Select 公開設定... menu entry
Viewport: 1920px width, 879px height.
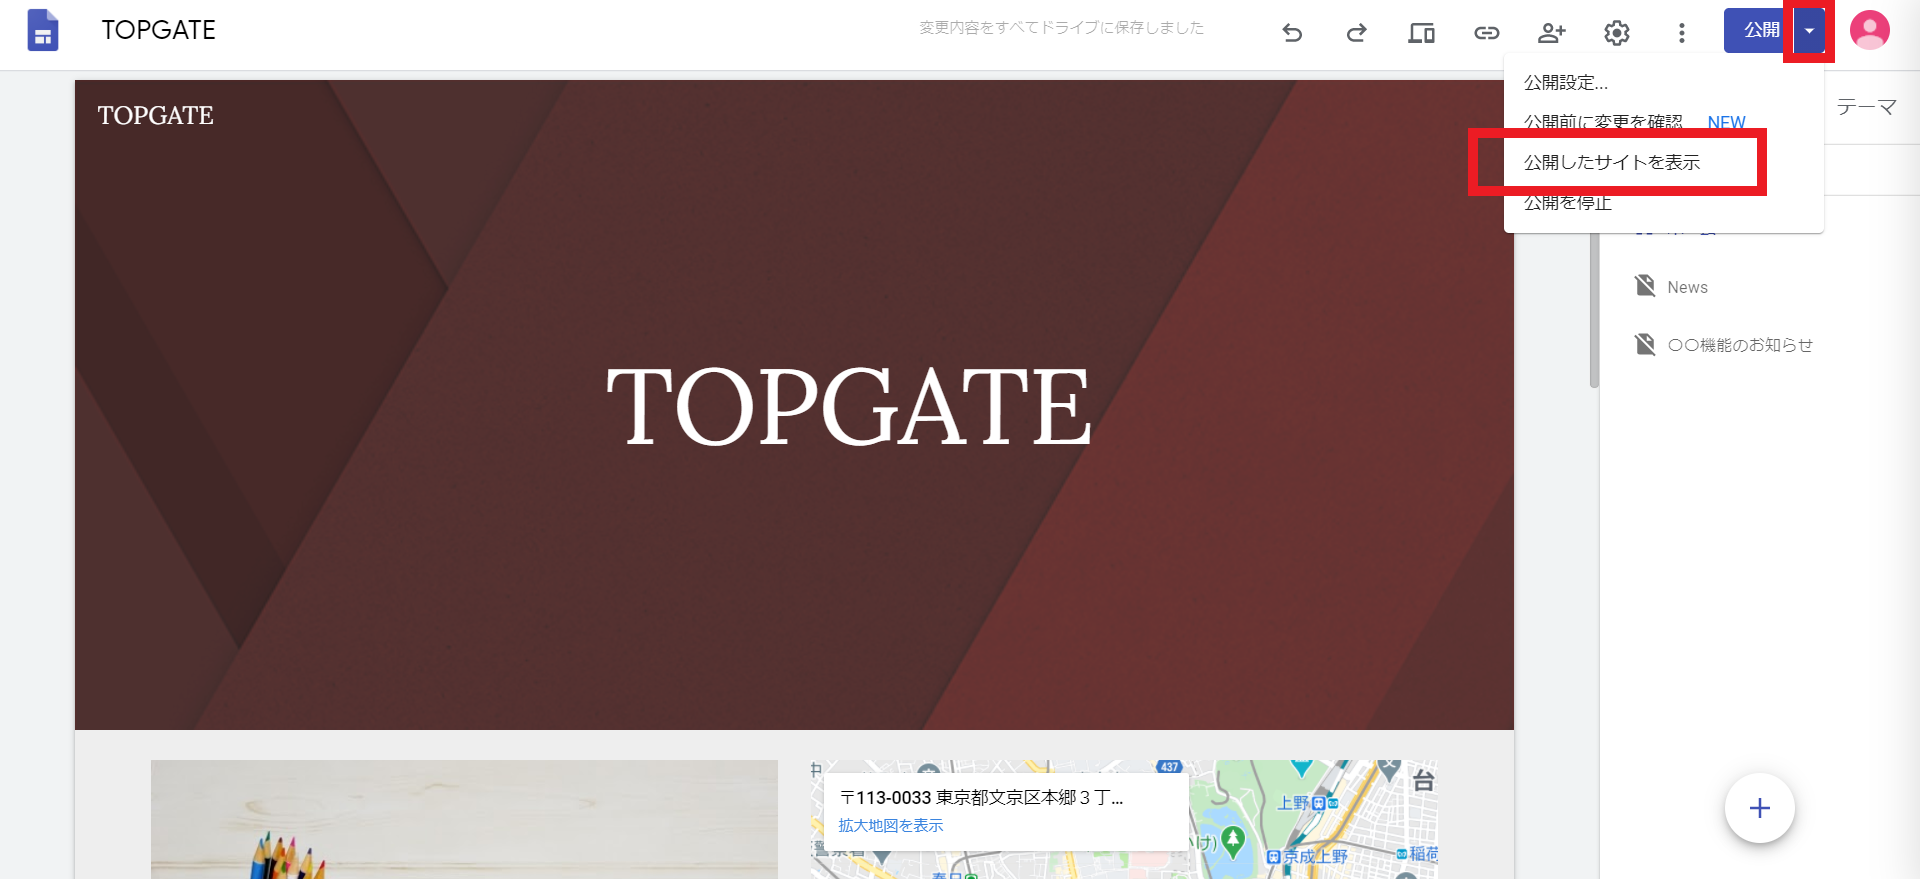point(1664,83)
